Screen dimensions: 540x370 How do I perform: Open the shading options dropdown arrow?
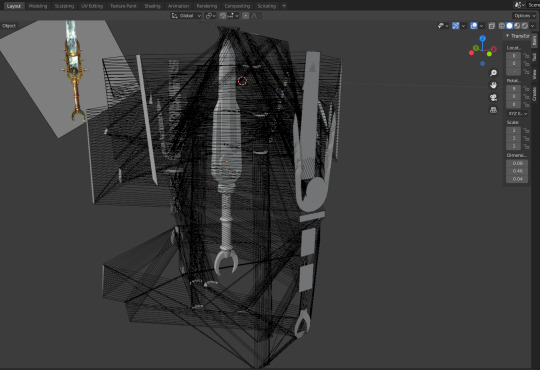click(x=533, y=26)
